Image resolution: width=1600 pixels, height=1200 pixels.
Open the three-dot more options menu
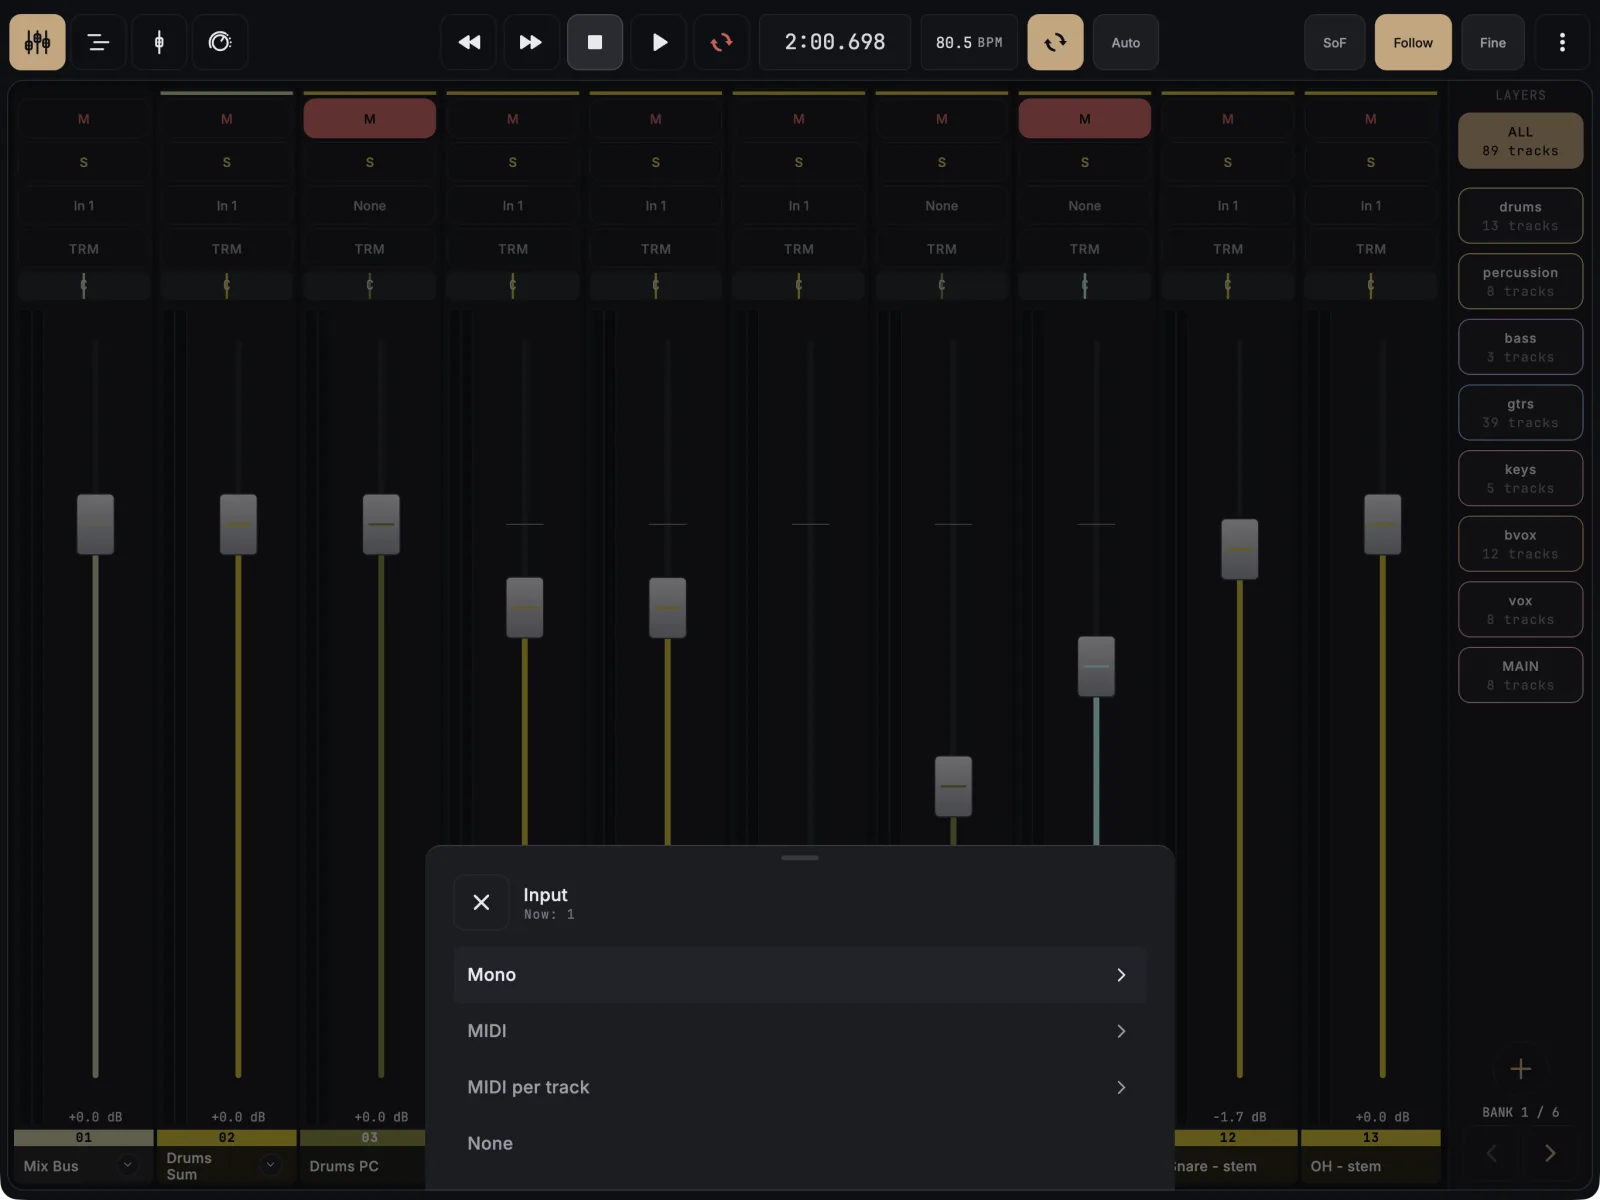(1562, 42)
